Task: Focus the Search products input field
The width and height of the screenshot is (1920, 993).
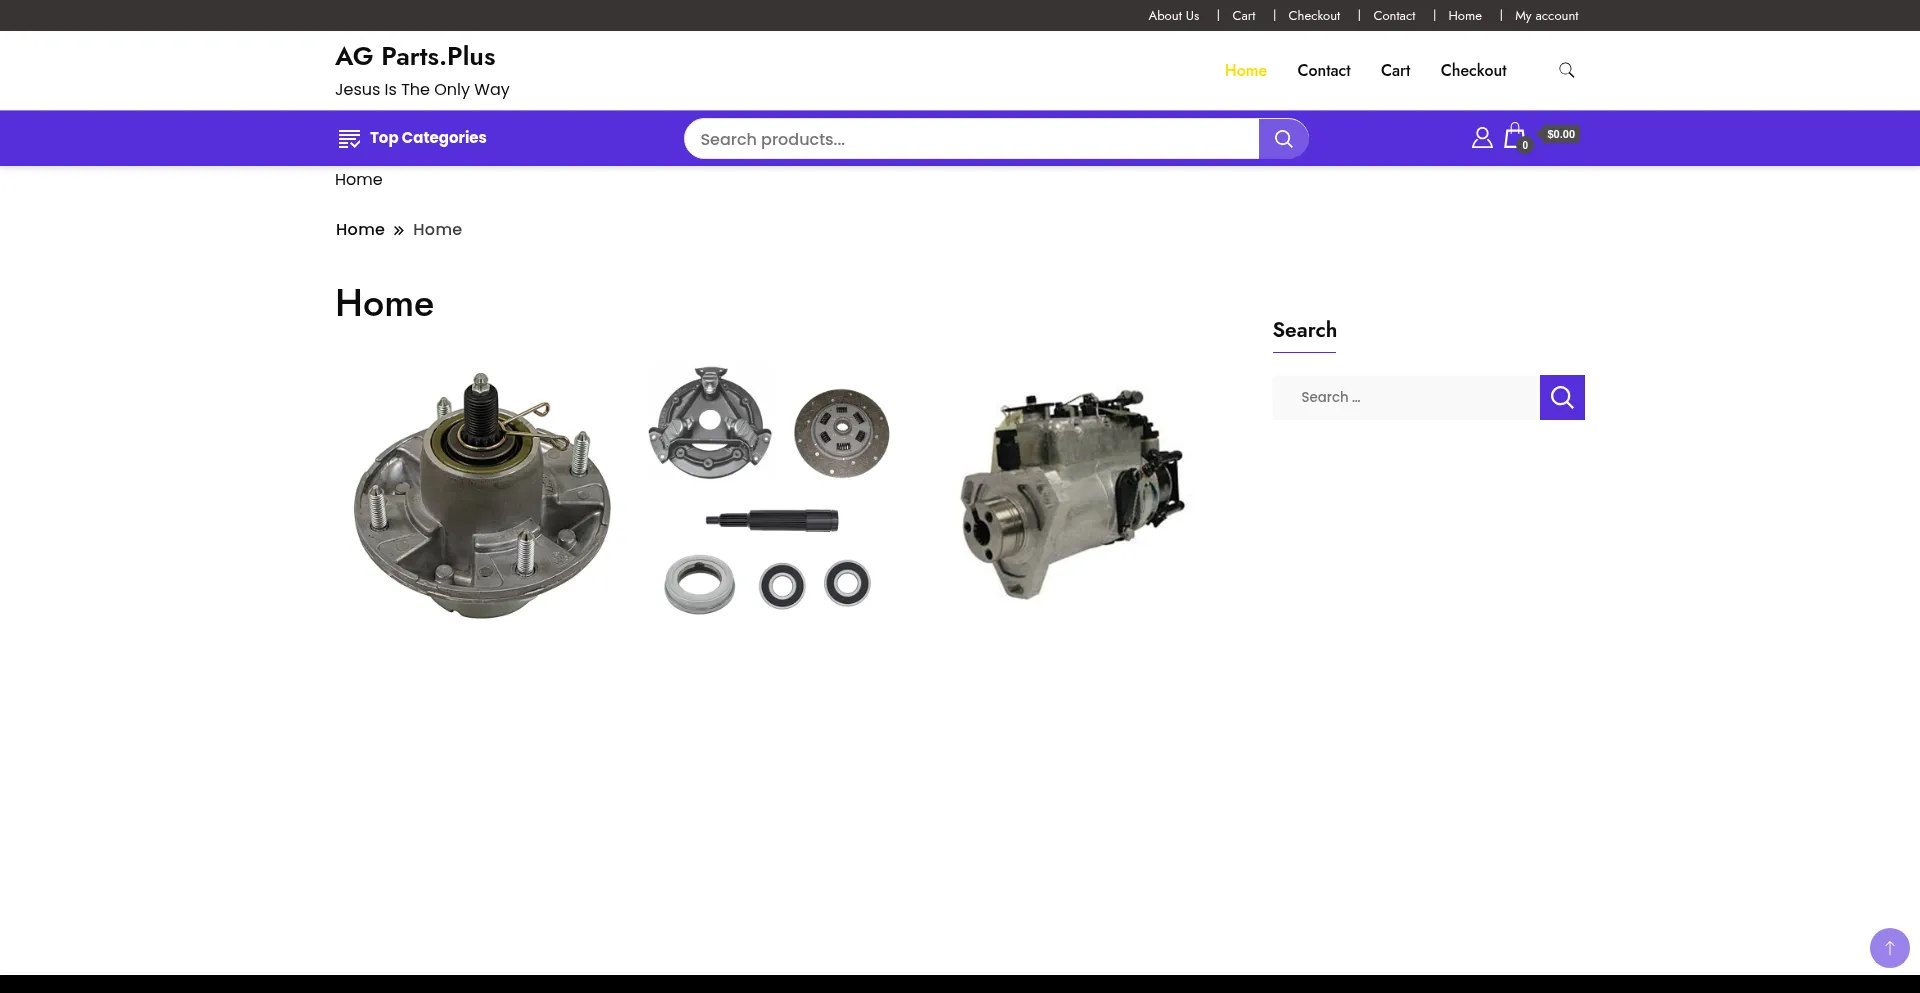Action: pos(971,139)
